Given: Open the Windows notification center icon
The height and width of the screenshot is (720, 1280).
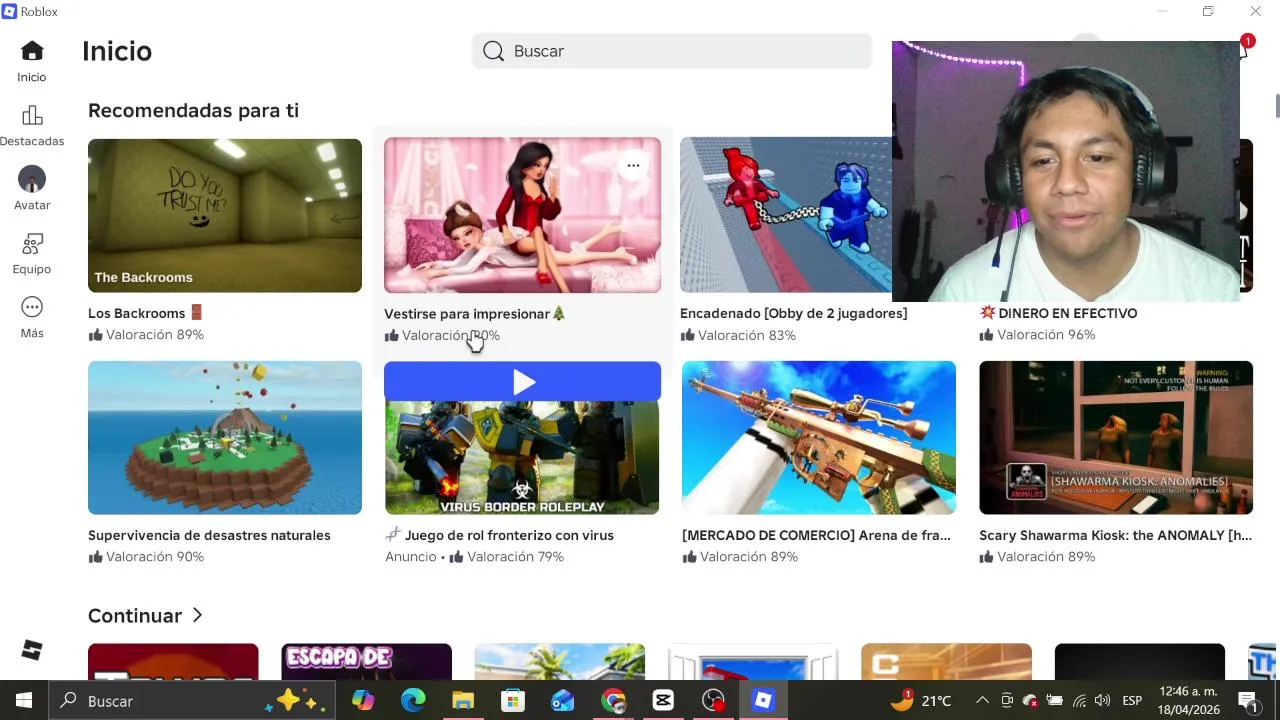Looking at the screenshot, I should pyautogui.click(x=1248, y=701).
